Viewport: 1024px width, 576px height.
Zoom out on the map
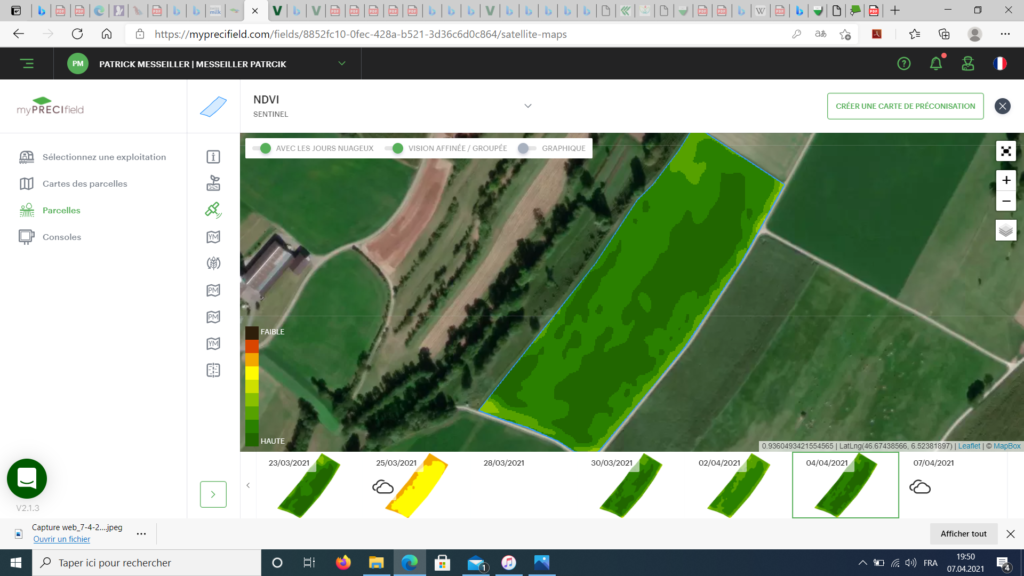(1006, 202)
